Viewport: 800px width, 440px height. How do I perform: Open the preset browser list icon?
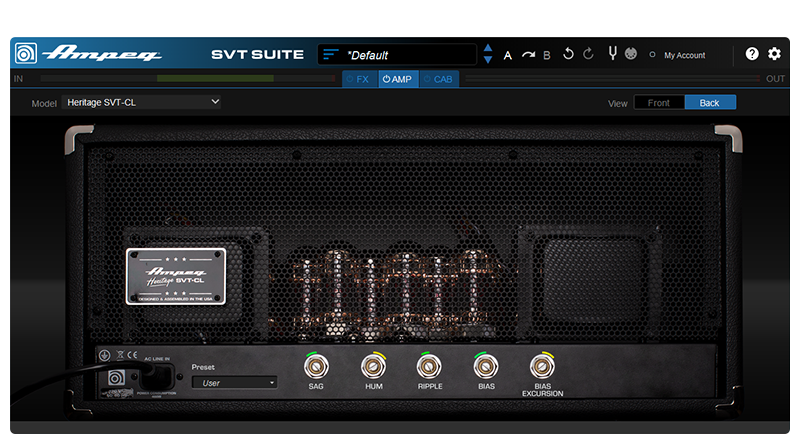pos(331,54)
